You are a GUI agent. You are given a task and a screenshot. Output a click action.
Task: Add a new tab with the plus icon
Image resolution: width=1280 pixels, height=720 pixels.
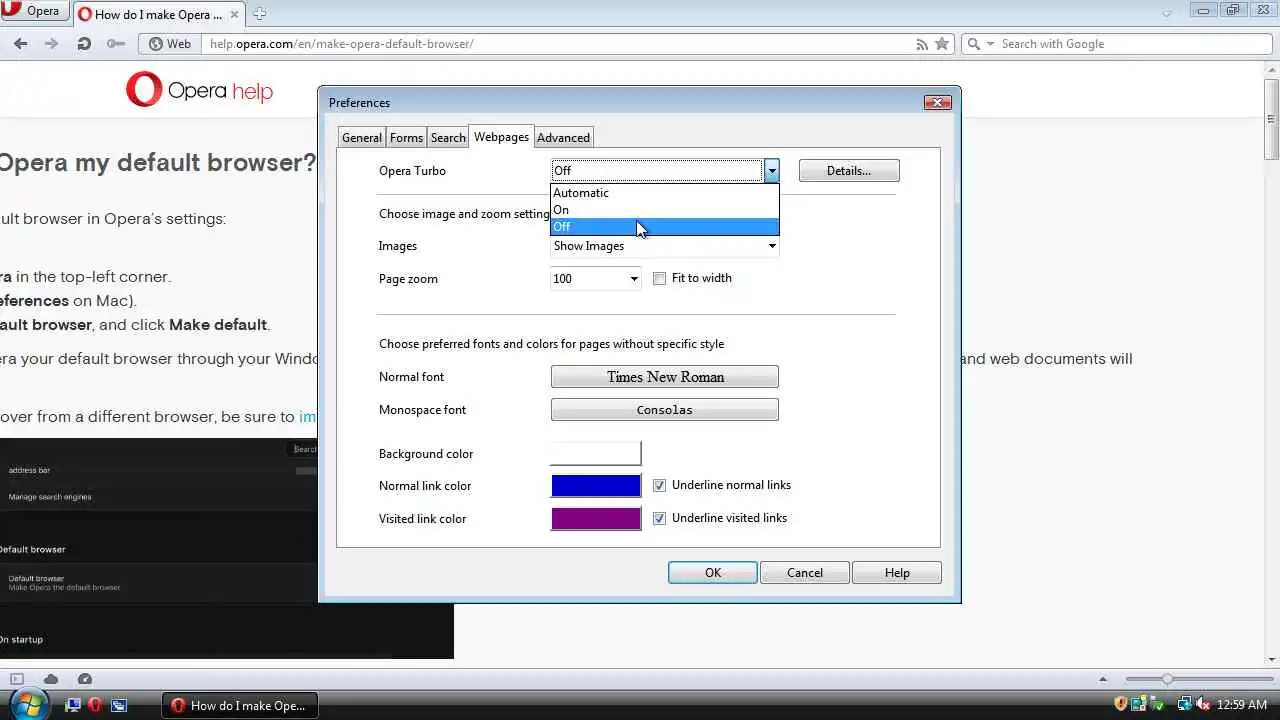259,14
